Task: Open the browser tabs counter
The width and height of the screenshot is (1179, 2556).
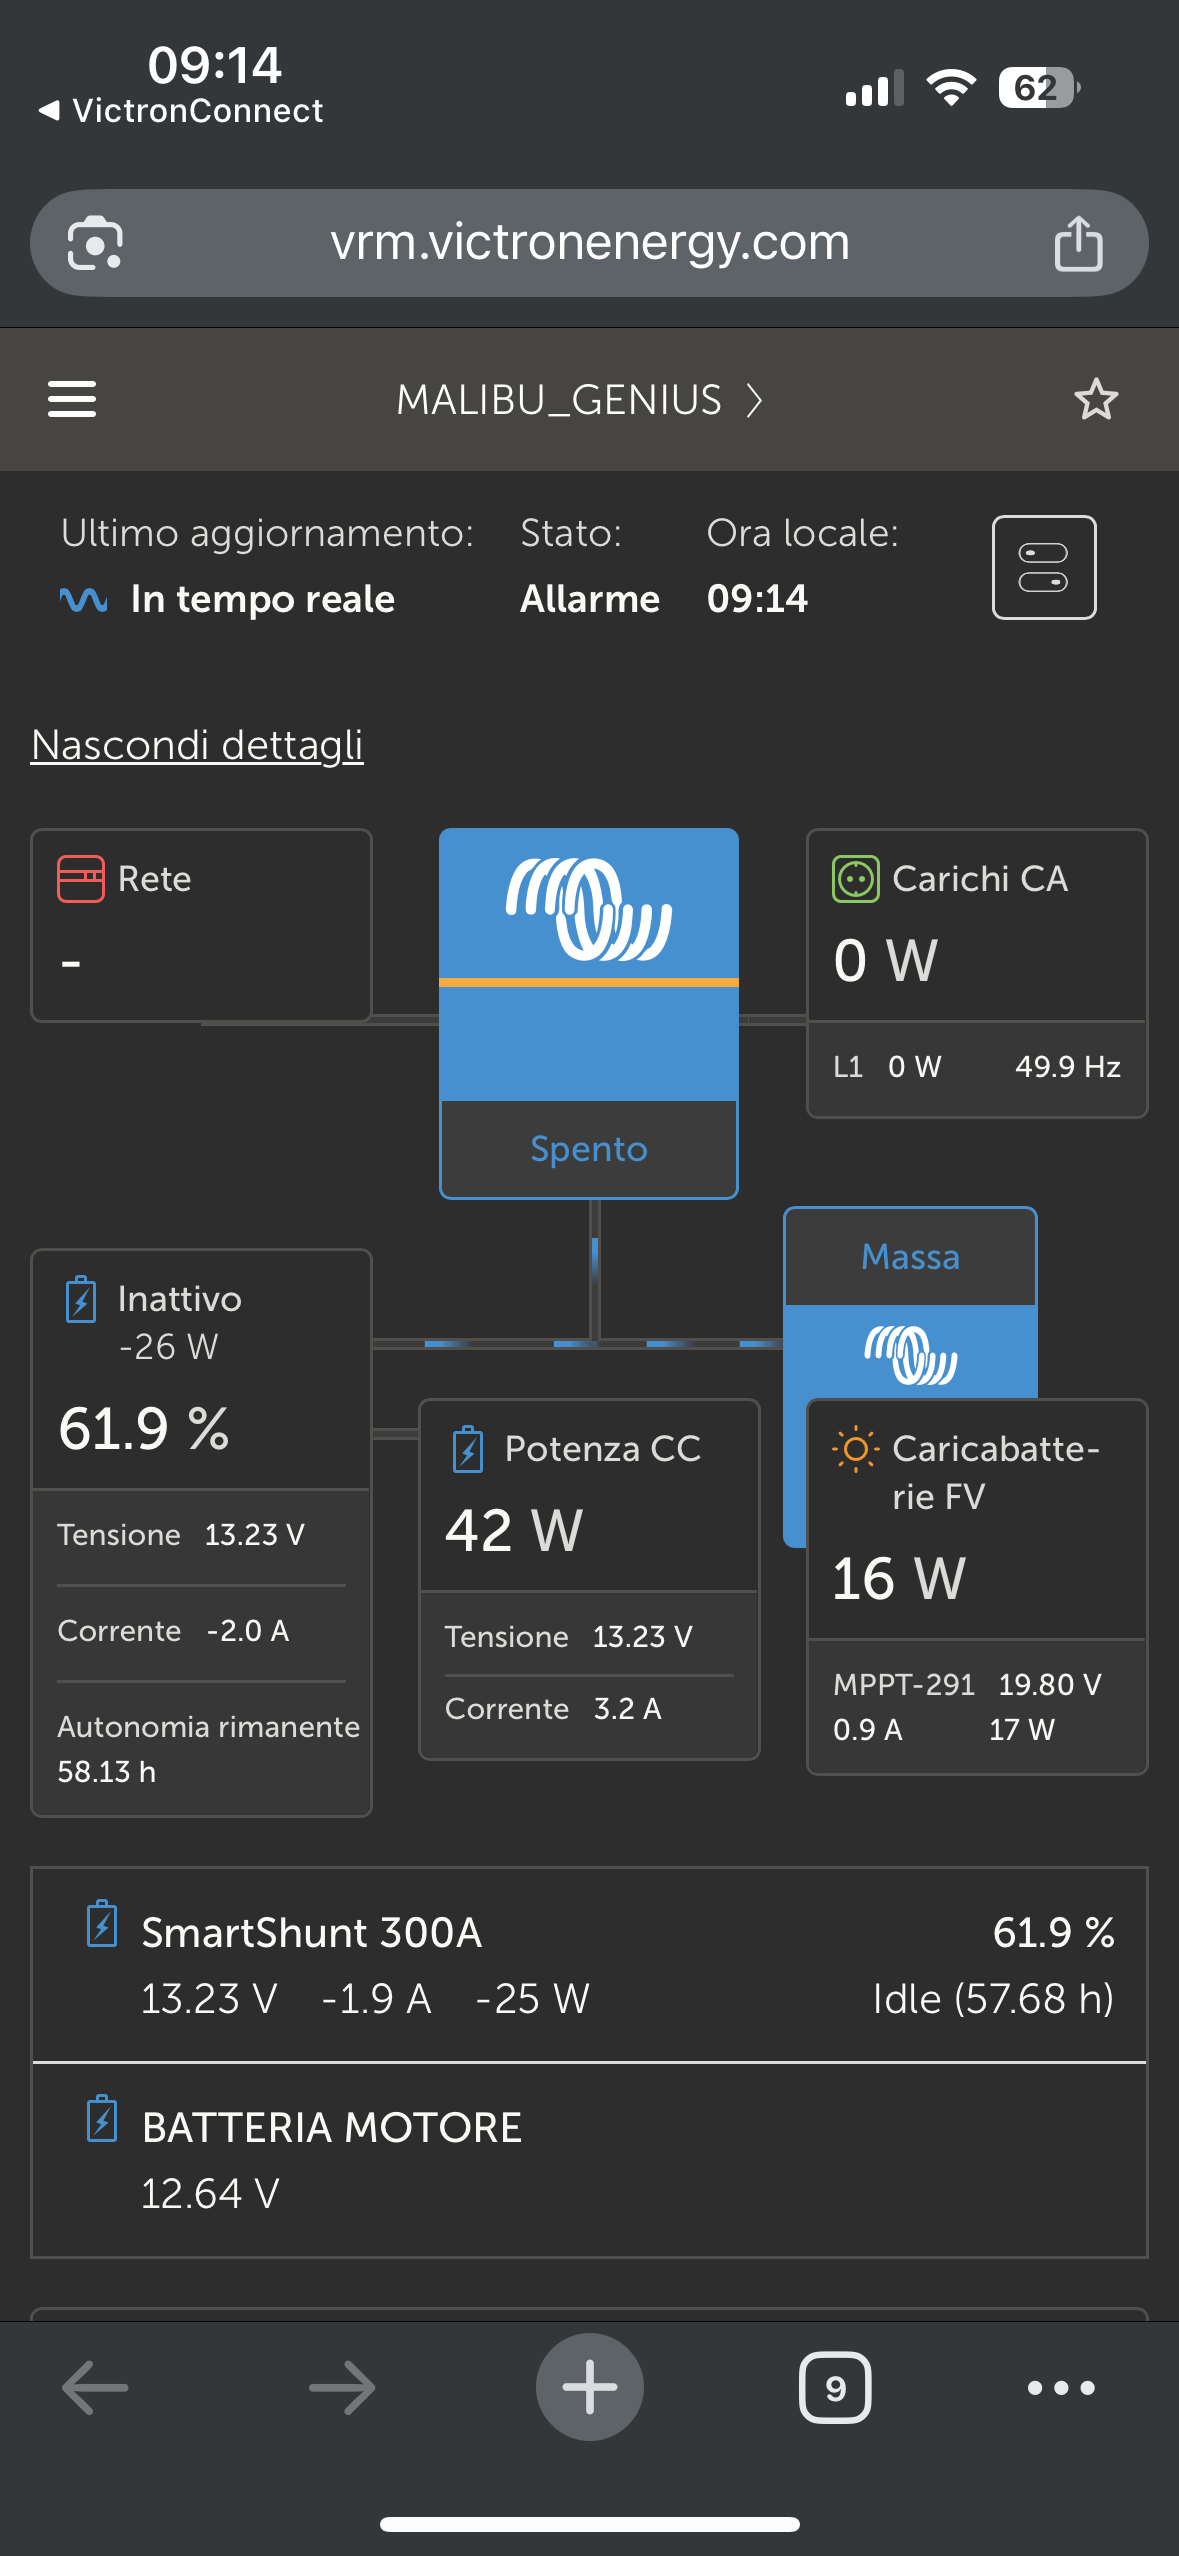Action: pos(835,2388)
